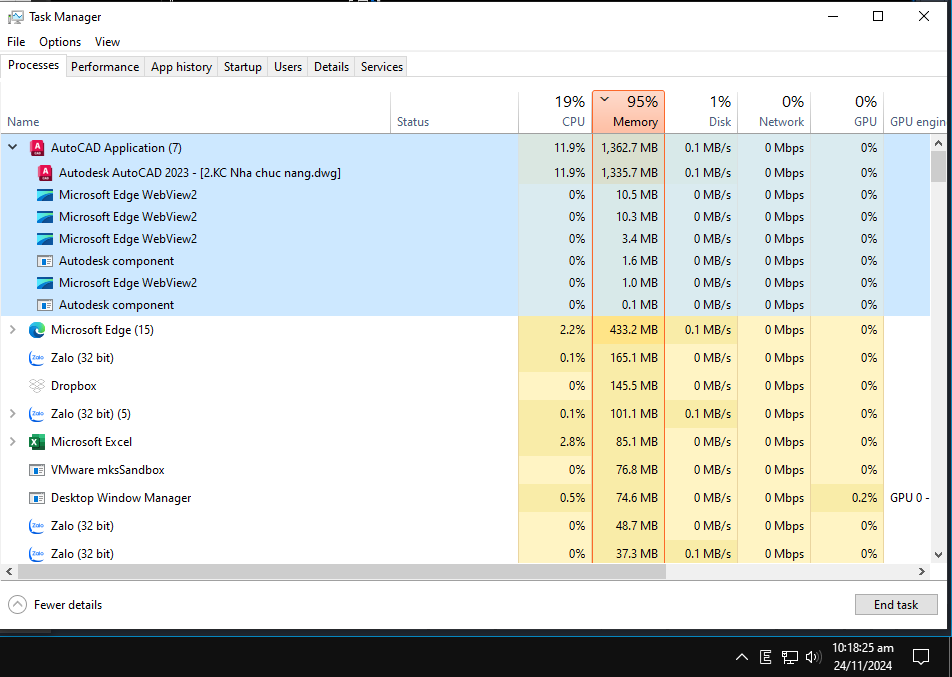The width and height of the screenshot is (952, 677).
Task: Click the AutoCAD Application group icon
Action: [x=37, y=148]
